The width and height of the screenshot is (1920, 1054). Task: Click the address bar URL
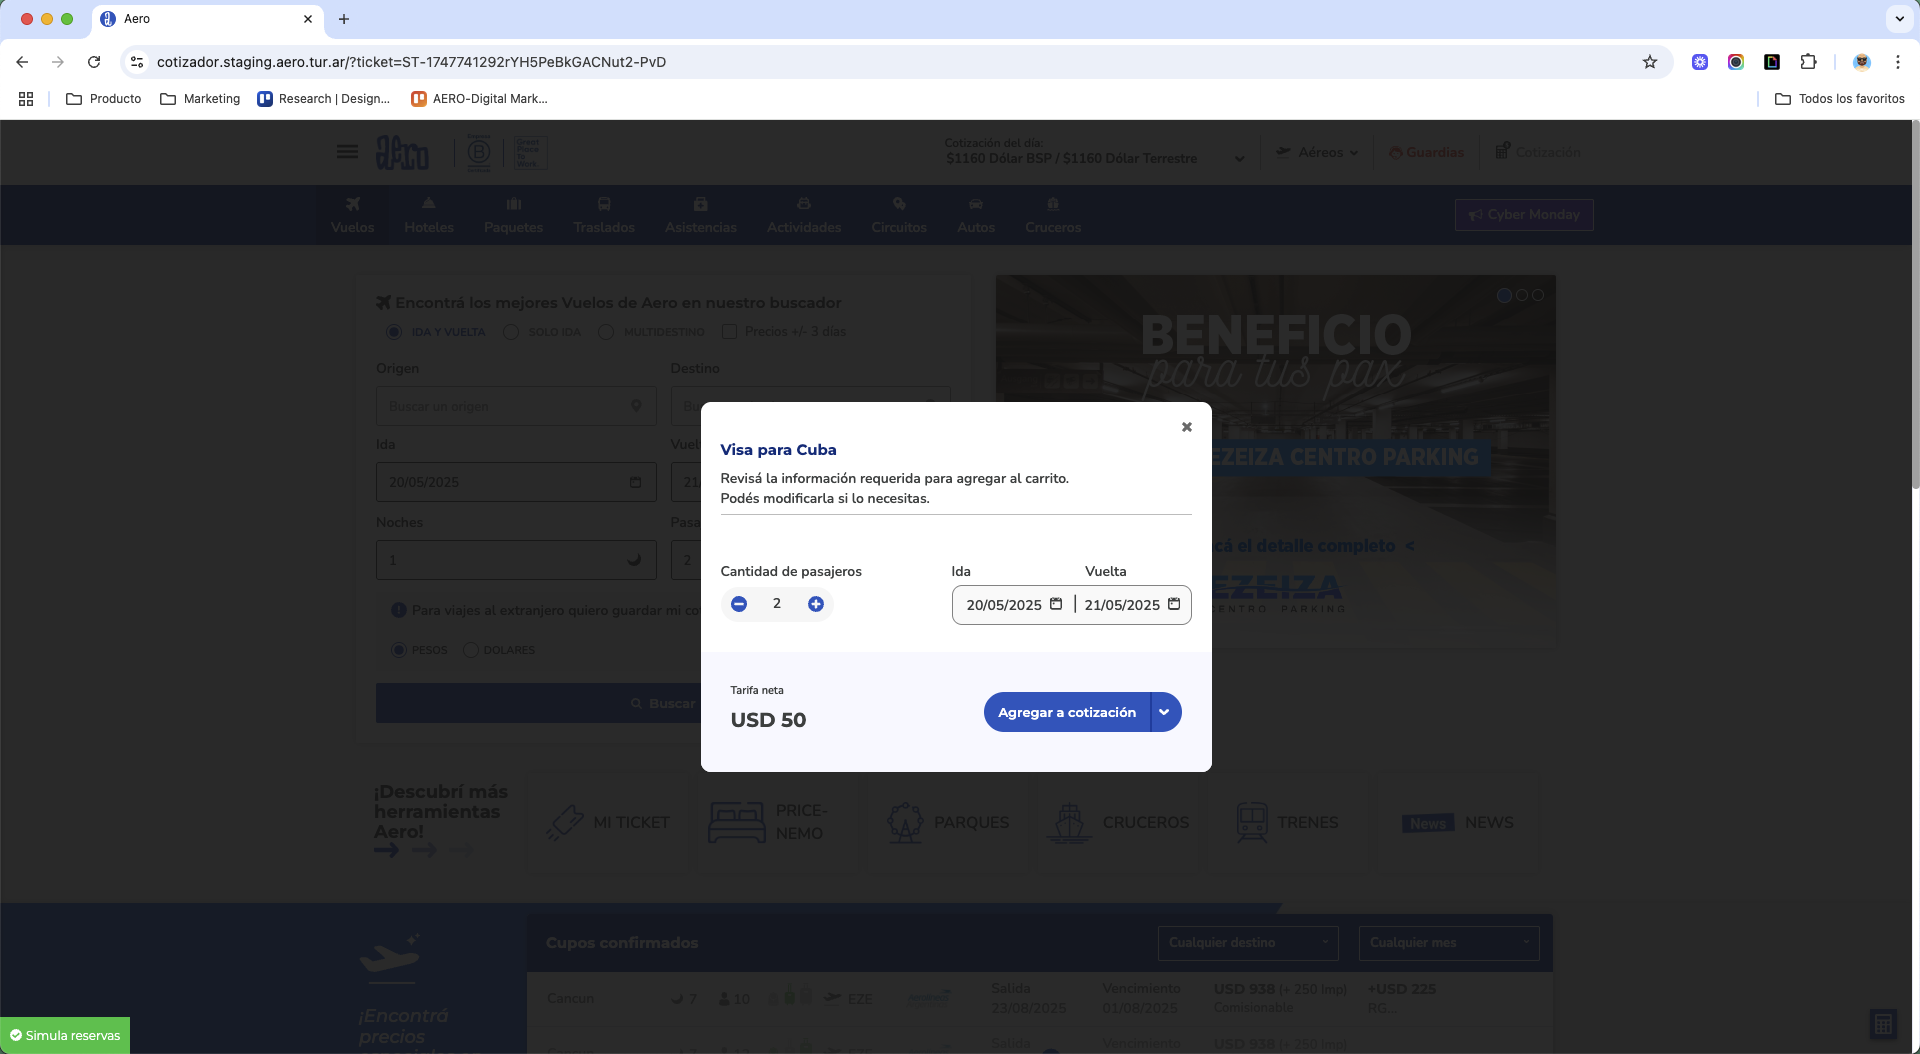(x=411, y=62)
